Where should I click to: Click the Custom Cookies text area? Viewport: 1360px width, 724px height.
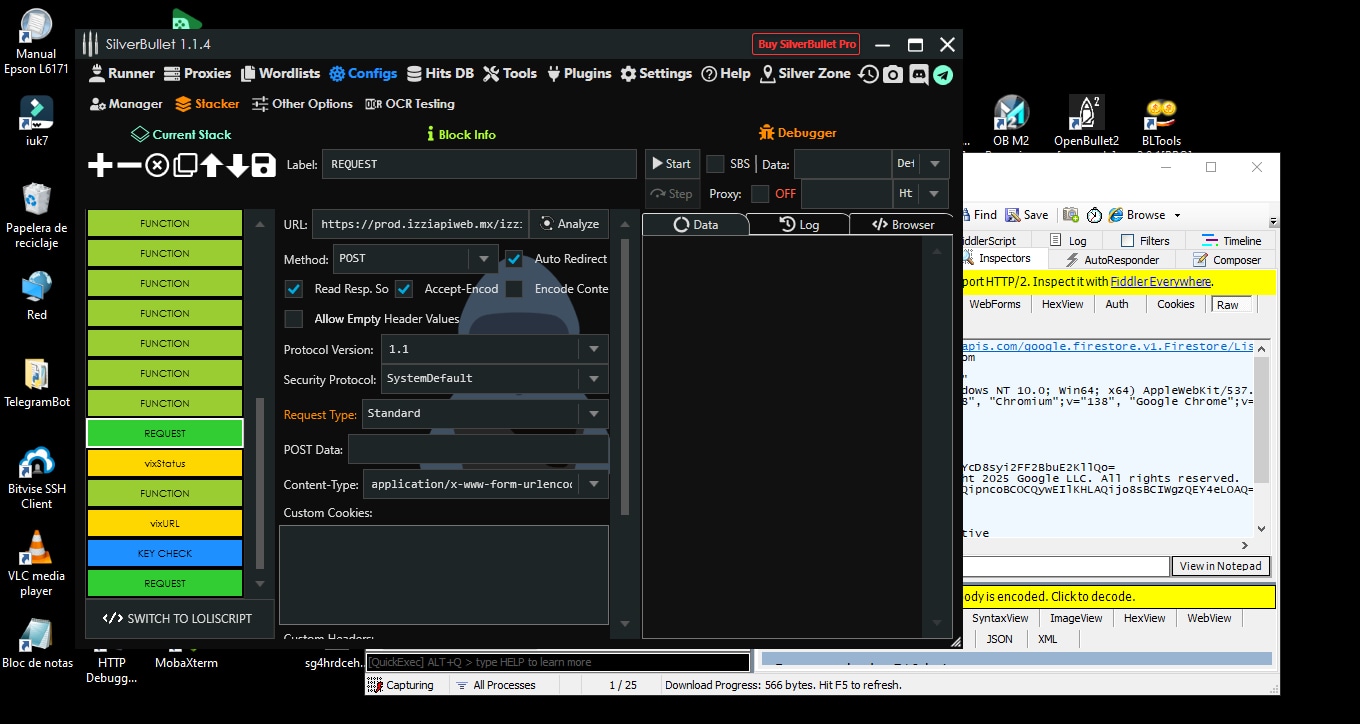point(444,575)
